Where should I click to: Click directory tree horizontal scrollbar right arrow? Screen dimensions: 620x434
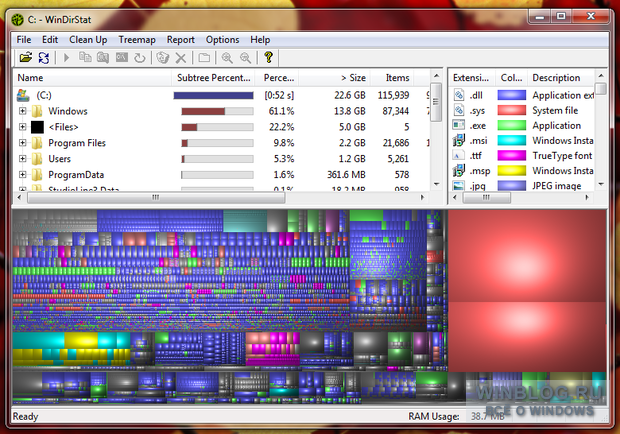[x=422, y=197]
